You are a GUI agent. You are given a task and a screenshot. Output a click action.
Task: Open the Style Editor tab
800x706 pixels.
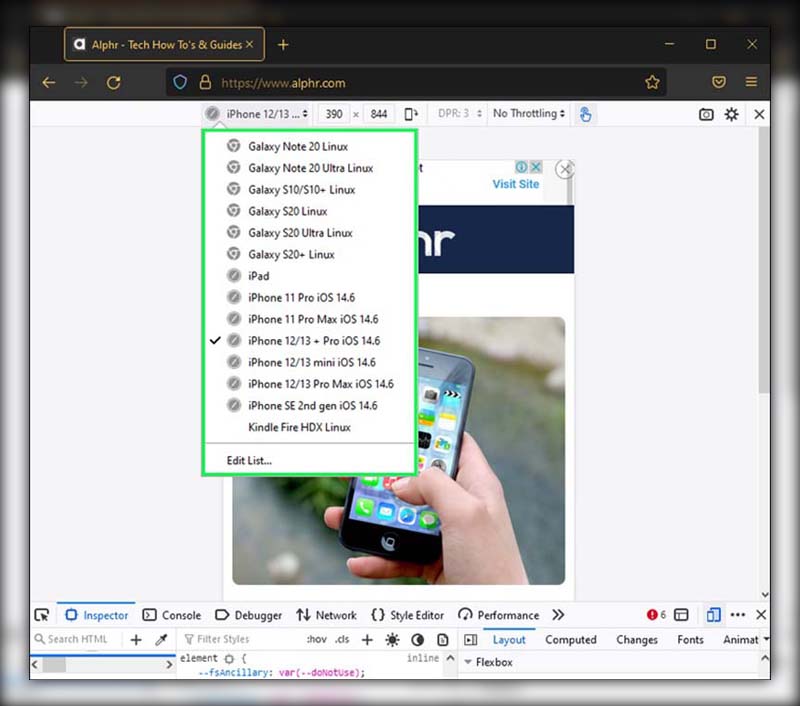pyautogui.click(x=408, y=615)
